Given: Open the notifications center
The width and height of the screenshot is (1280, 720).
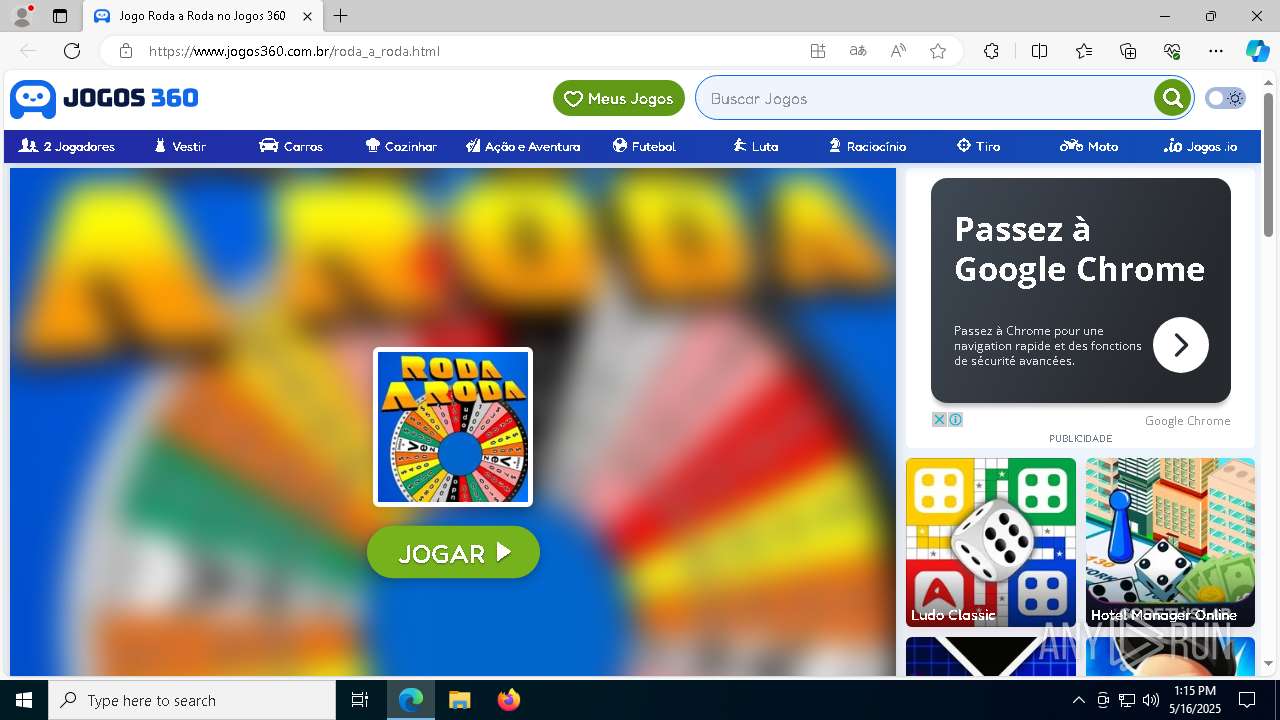Looking at the screenshot, I should [x=1247, y=700].
